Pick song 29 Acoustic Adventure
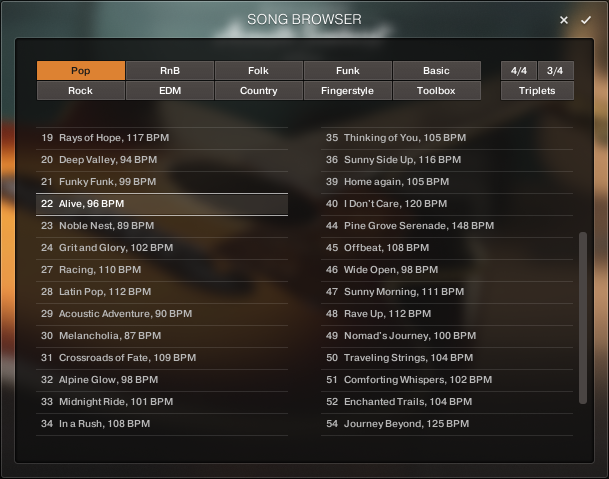This screenshot has height=479, width=609. 162,314
